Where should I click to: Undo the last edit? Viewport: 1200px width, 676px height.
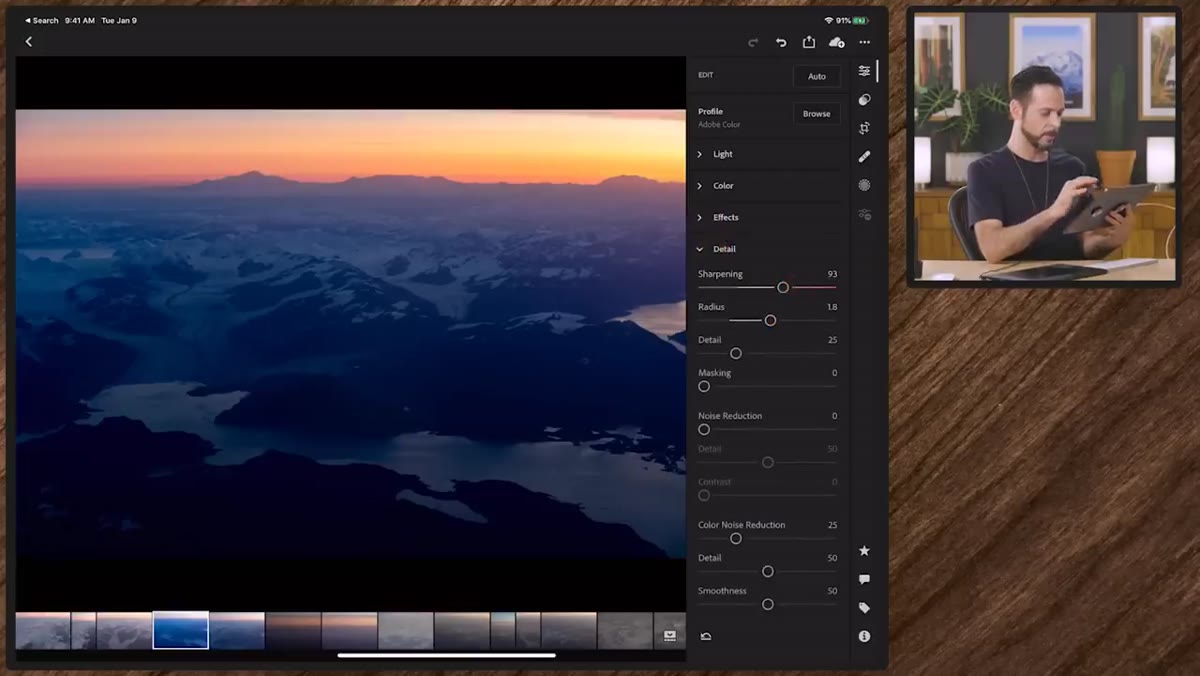coord(781,42)
